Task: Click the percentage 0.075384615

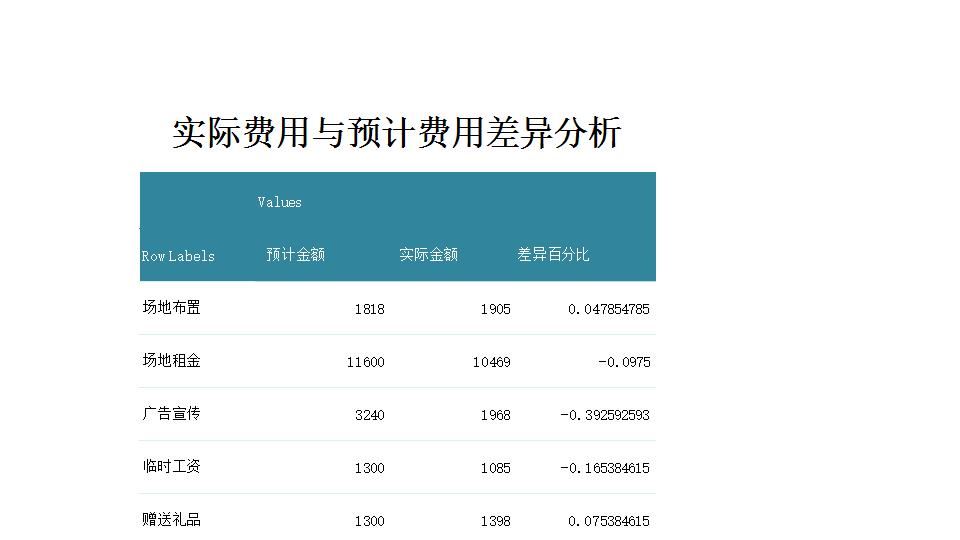Action: pos(609,521)
